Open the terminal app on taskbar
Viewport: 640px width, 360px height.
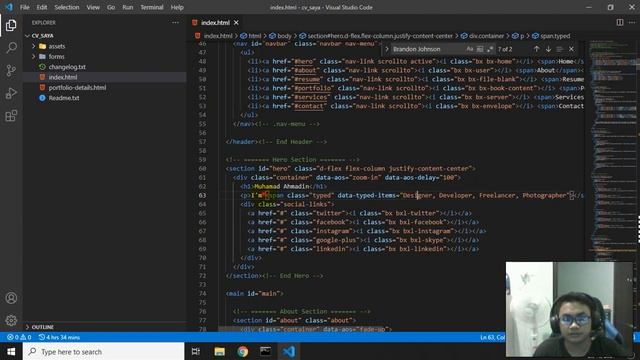pos(266,351)
